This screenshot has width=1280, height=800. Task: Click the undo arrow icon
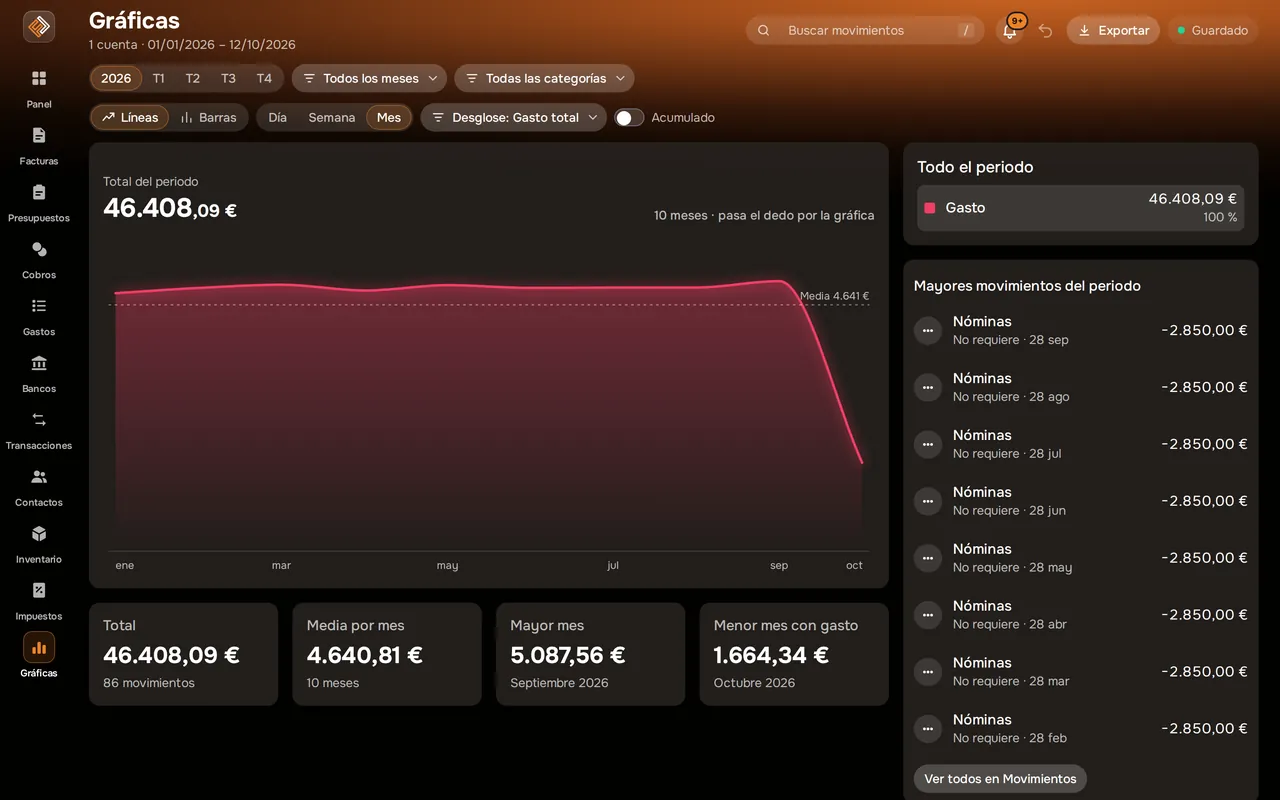coord(1046,31)
